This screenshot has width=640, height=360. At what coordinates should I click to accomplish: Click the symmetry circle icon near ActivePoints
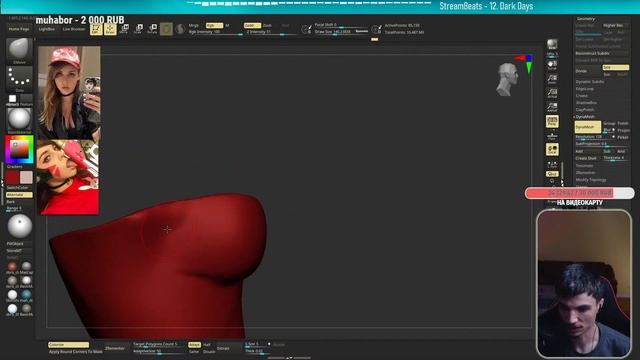[x=376, y=29]
